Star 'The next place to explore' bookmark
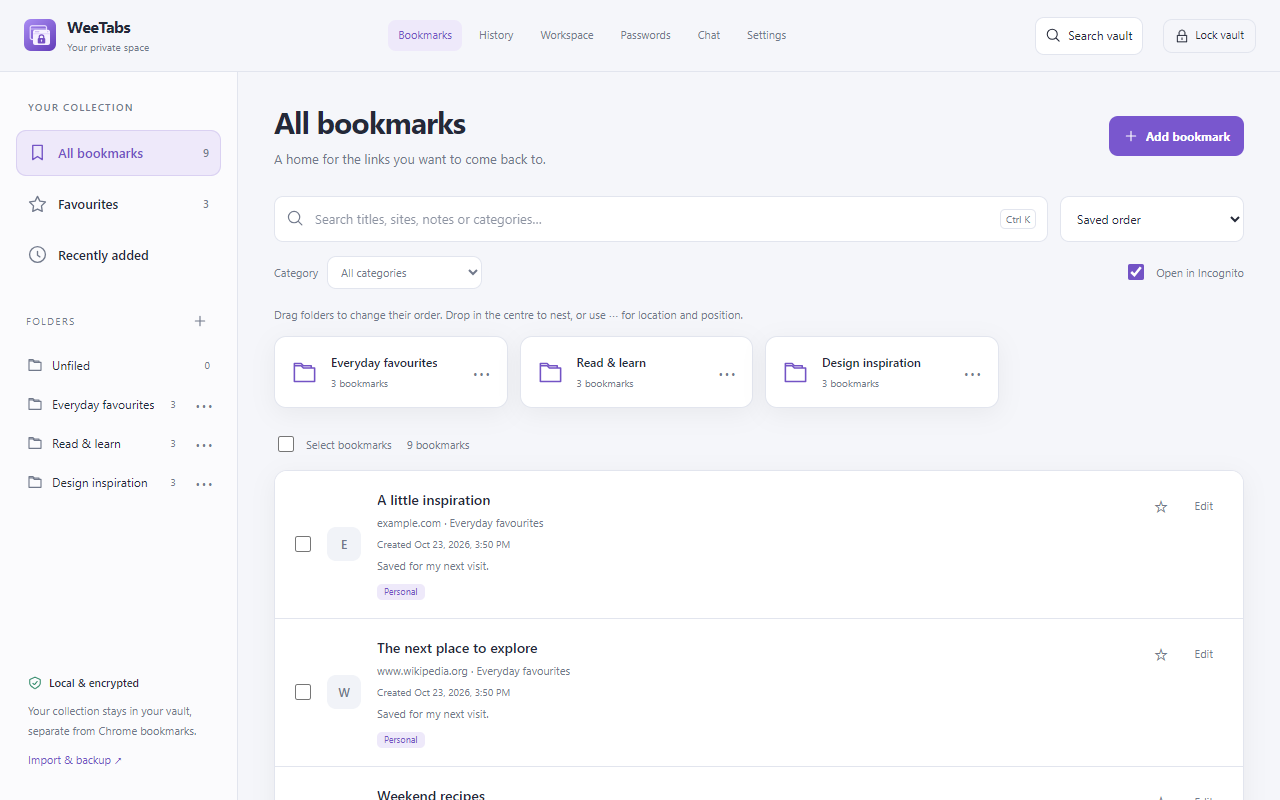The image size is (1280, 800). (x=1161, y=655)
